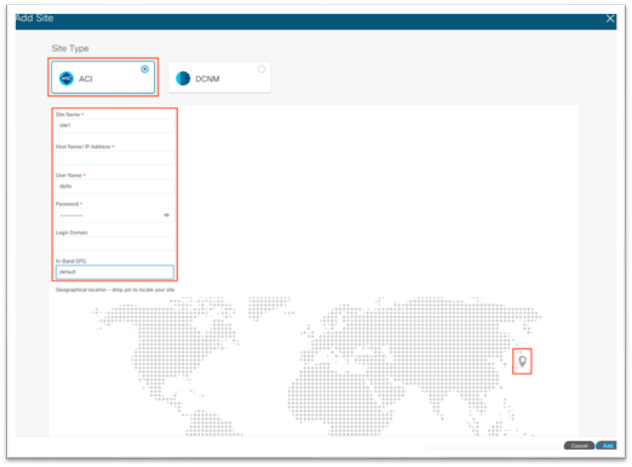Show password with the eye icon
Image resolution: width=632 pixels, height=467 pixels.
point(166,215)
